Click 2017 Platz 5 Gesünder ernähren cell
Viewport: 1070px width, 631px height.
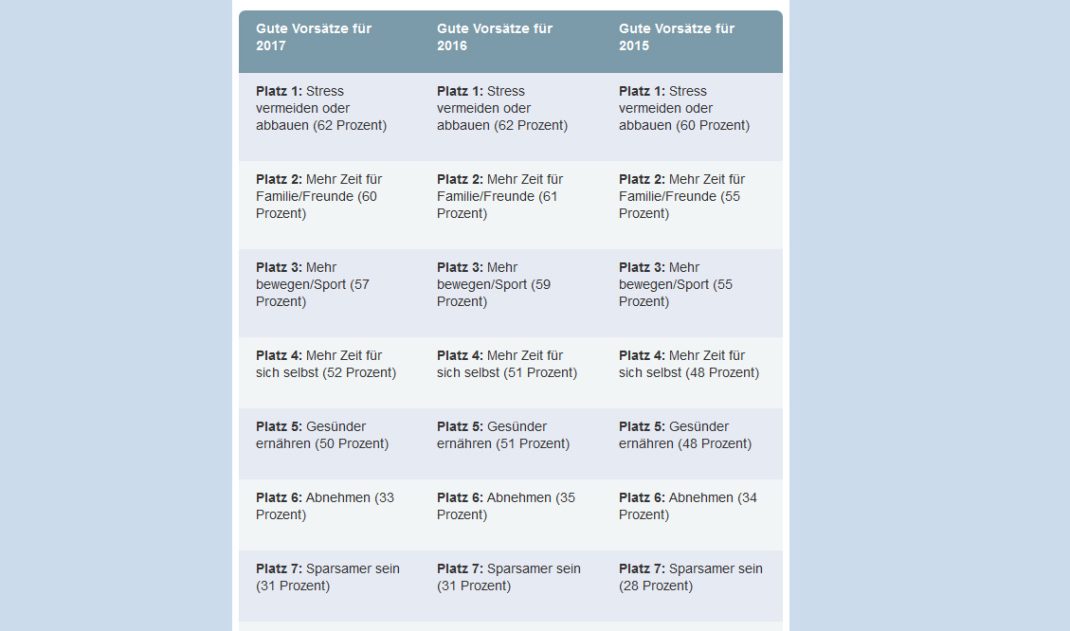[x=322, y=435]
